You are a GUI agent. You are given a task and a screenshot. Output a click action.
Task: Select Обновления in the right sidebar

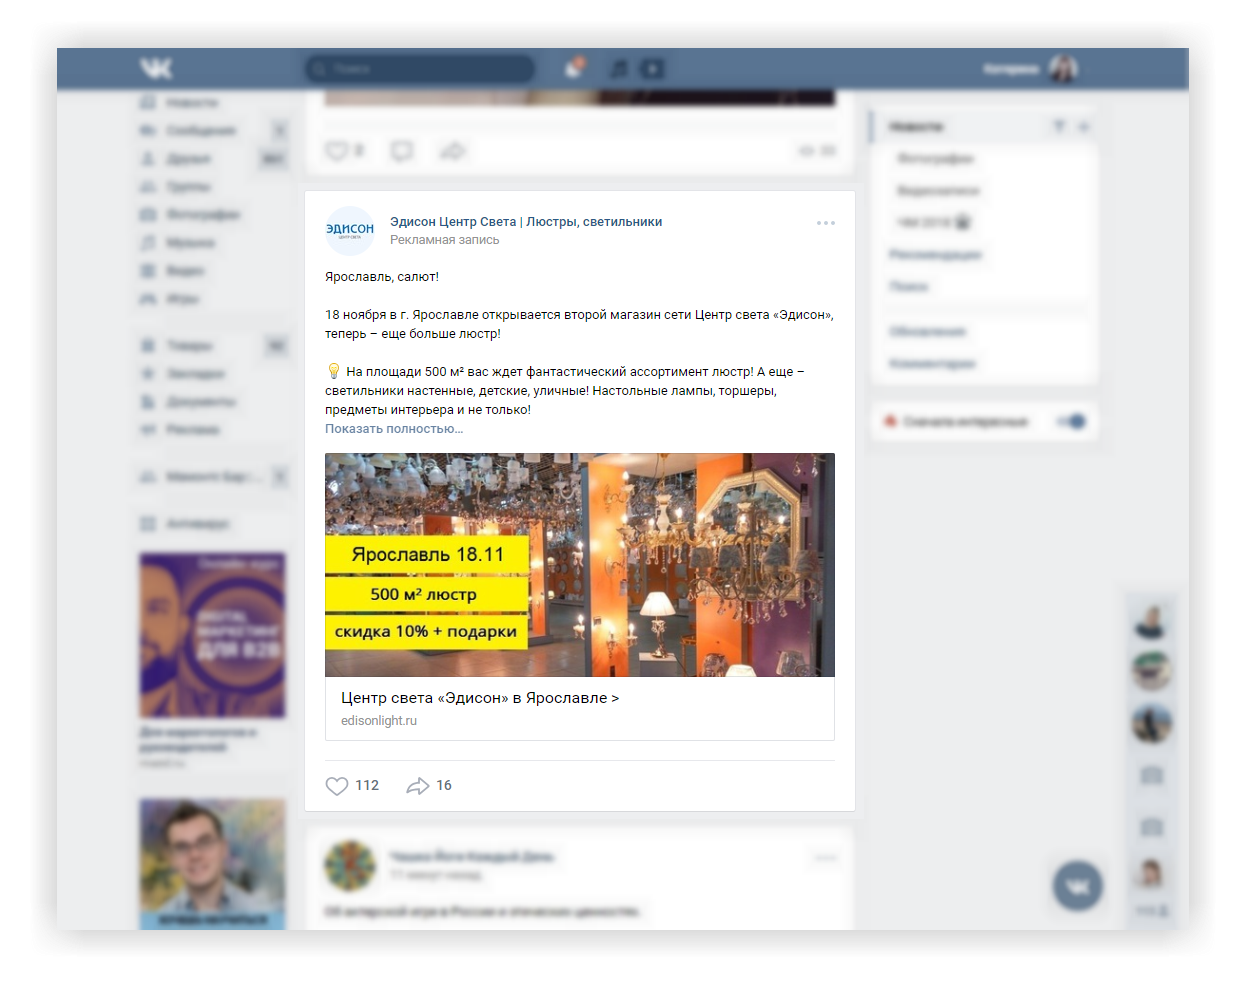927,332
